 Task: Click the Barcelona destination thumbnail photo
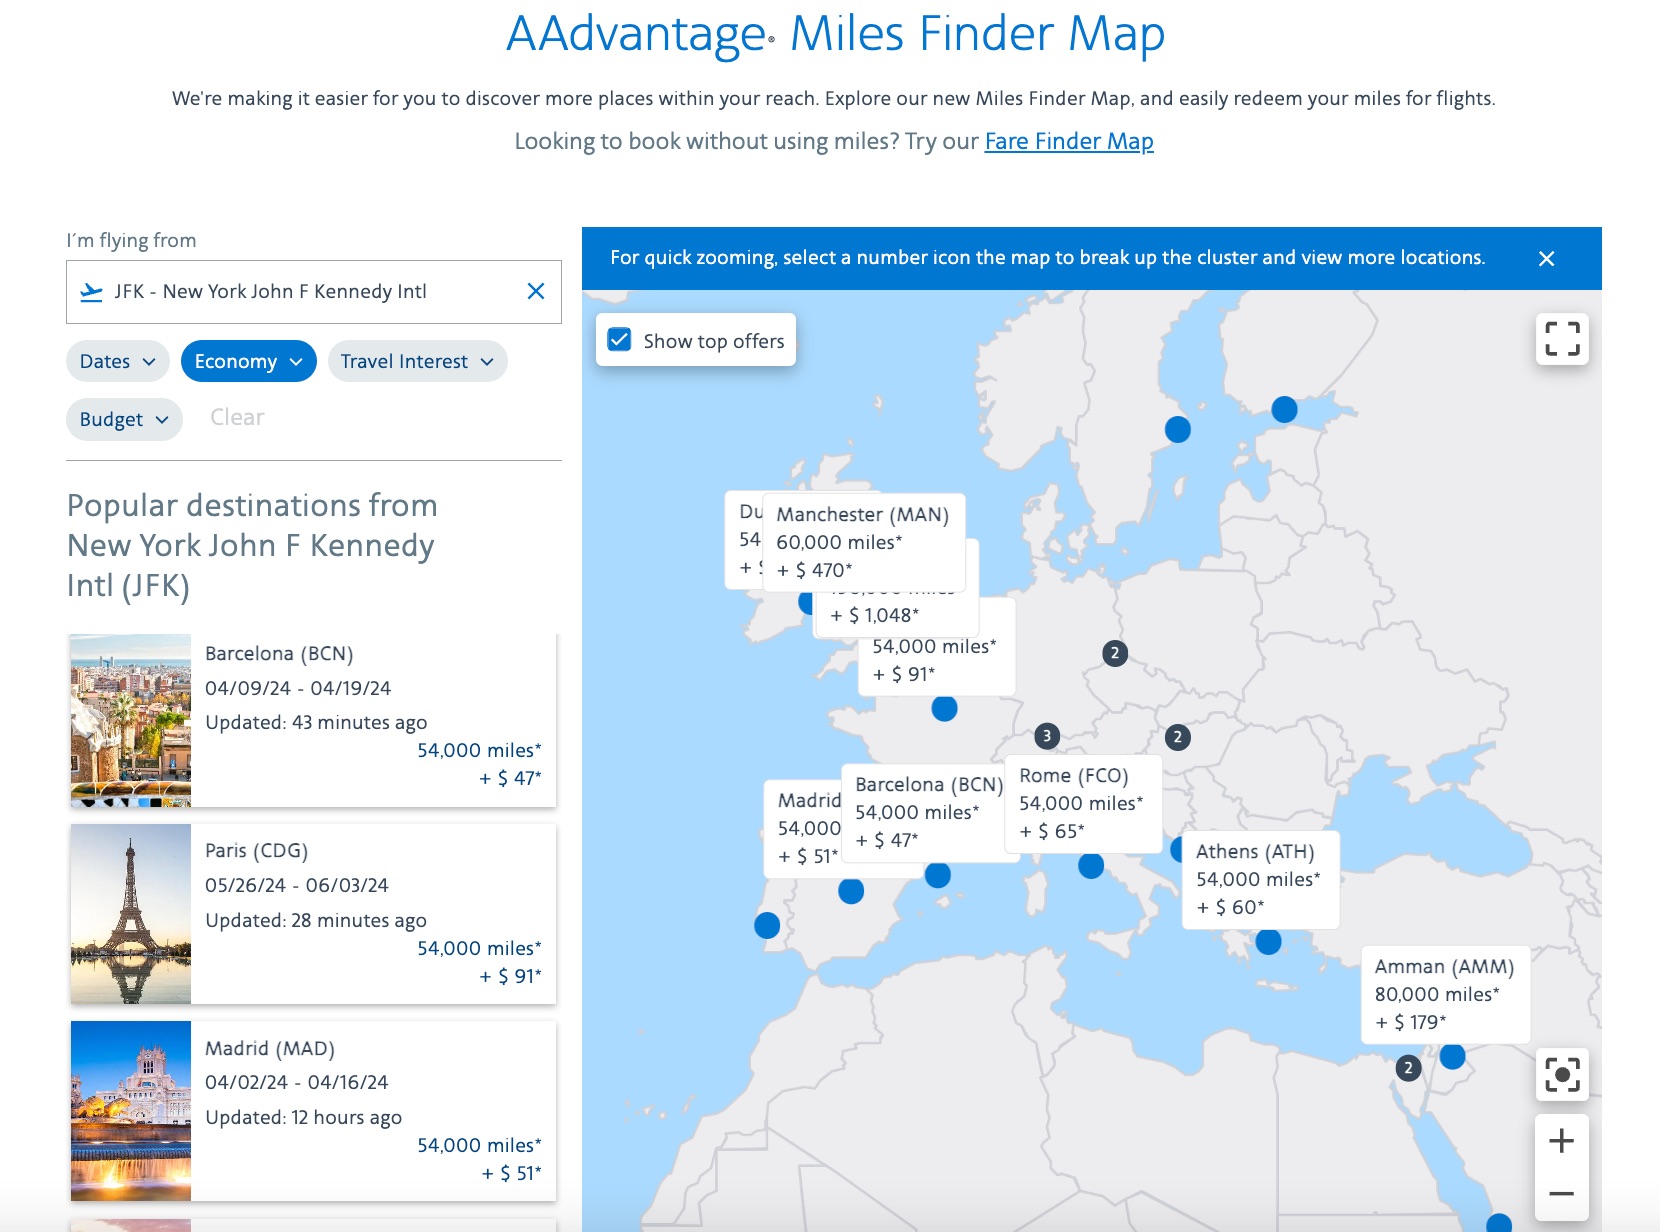(130, 718)
